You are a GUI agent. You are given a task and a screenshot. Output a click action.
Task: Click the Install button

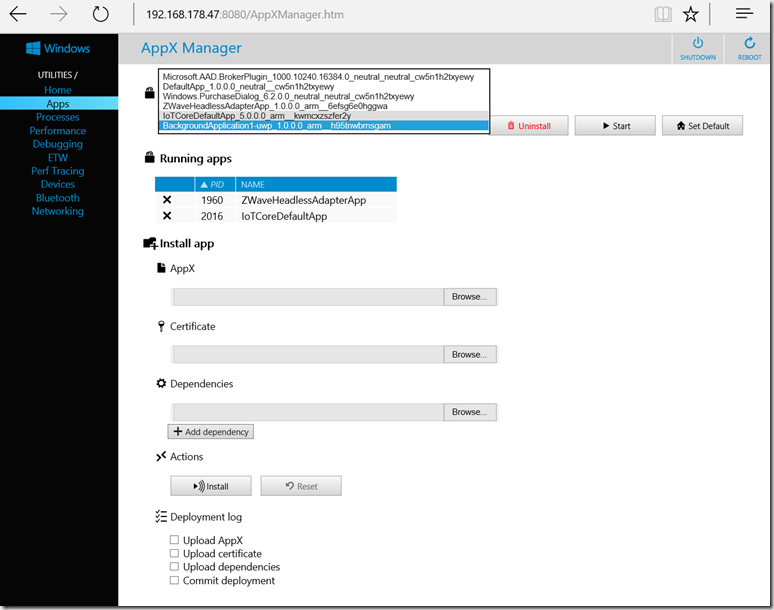pos(211,486)
